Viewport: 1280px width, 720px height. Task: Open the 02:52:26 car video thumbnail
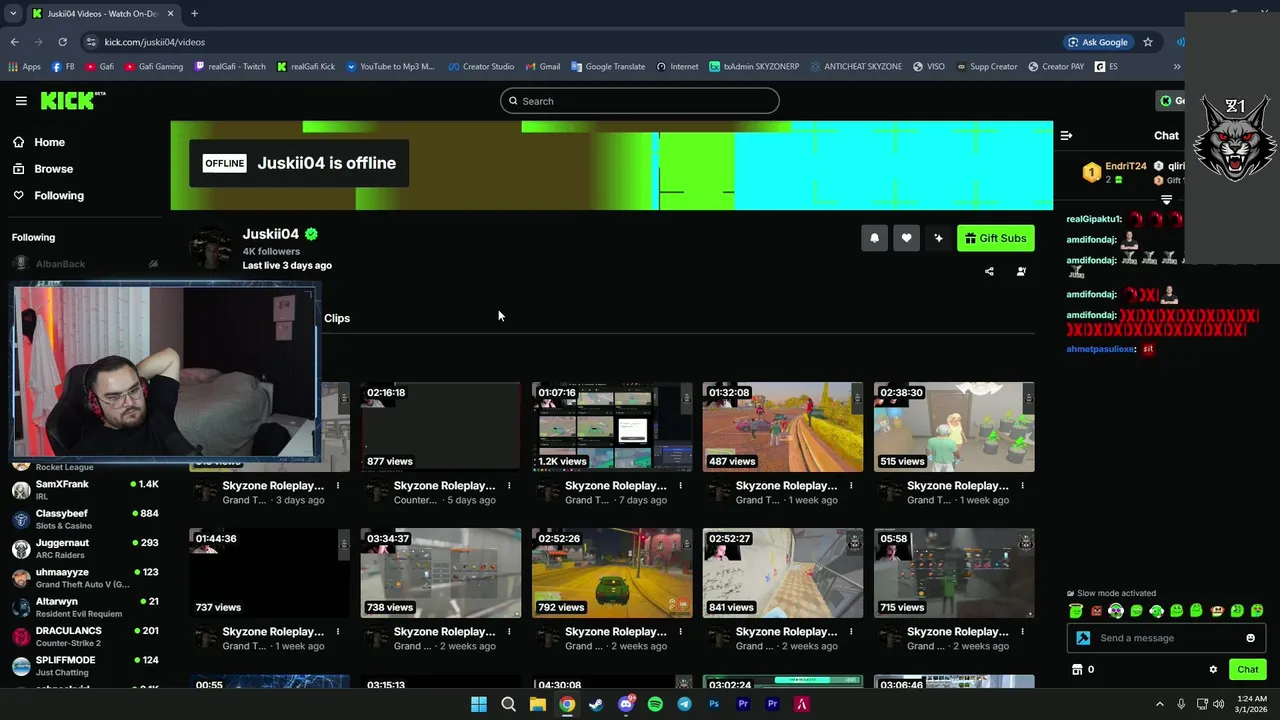click(612, 573)
